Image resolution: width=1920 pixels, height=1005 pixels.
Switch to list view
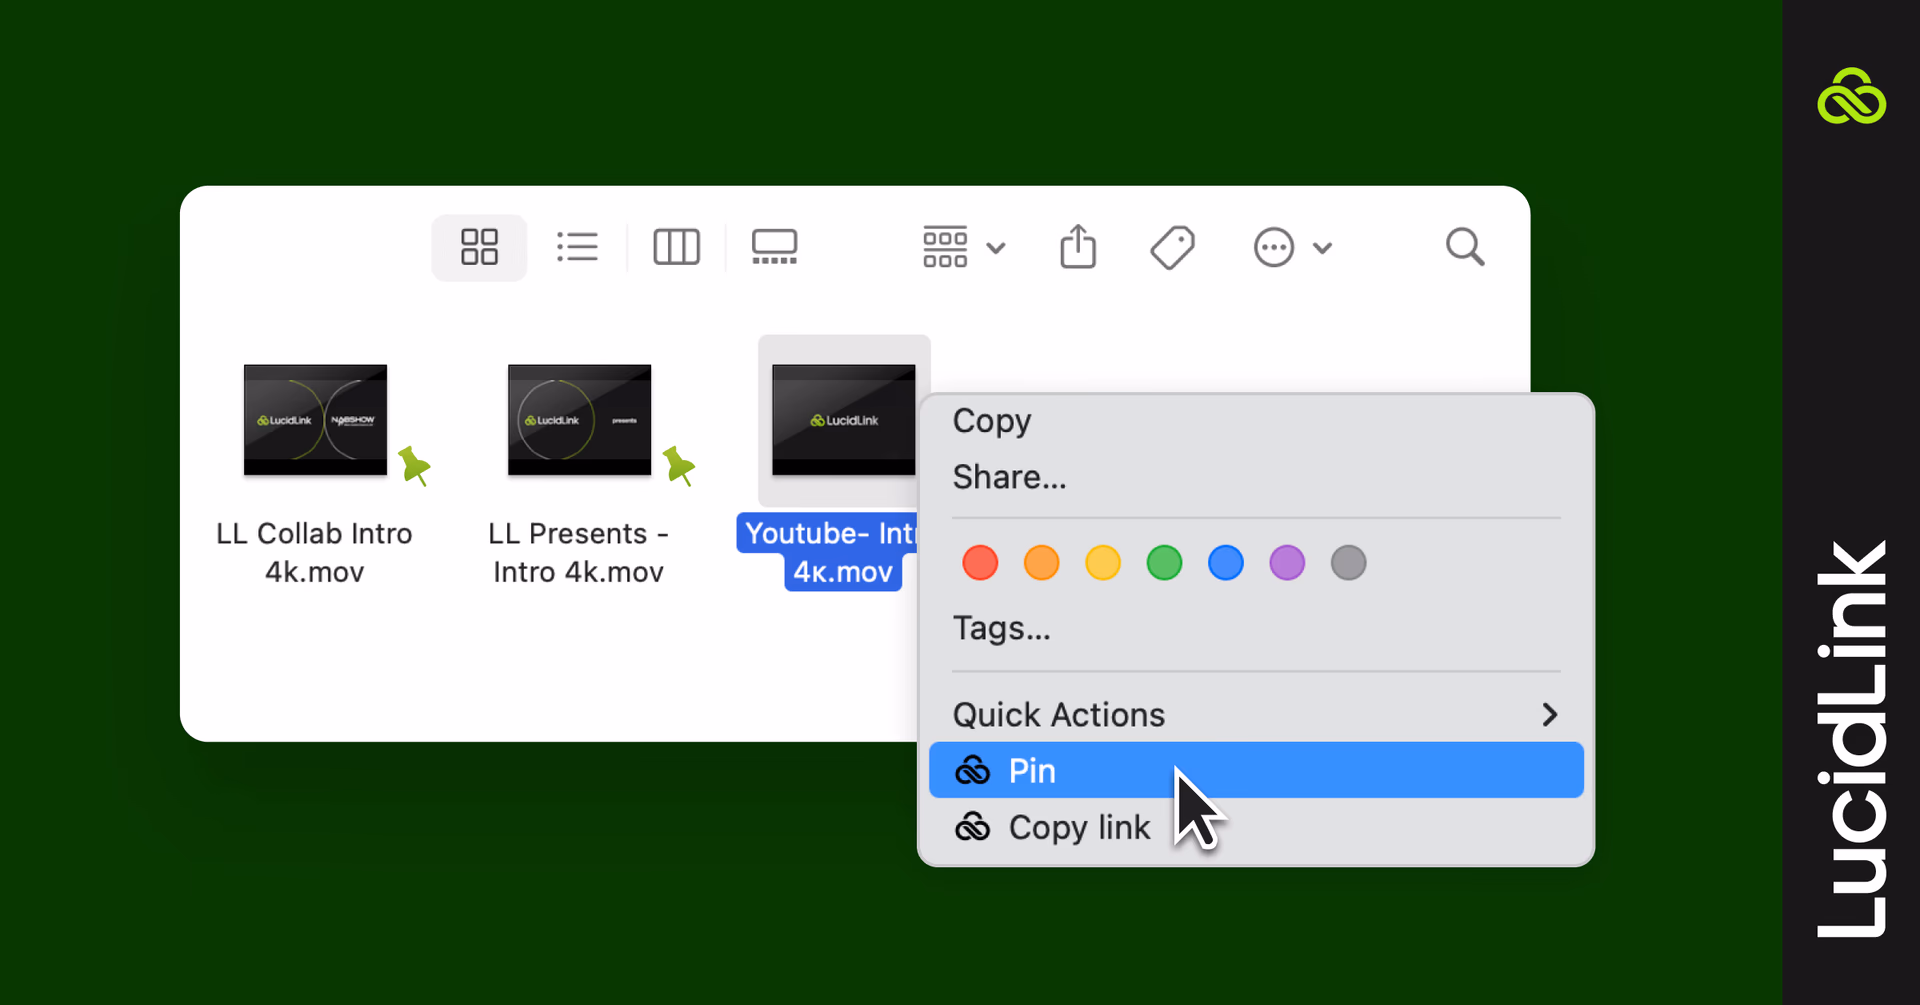tap(577, 247)
